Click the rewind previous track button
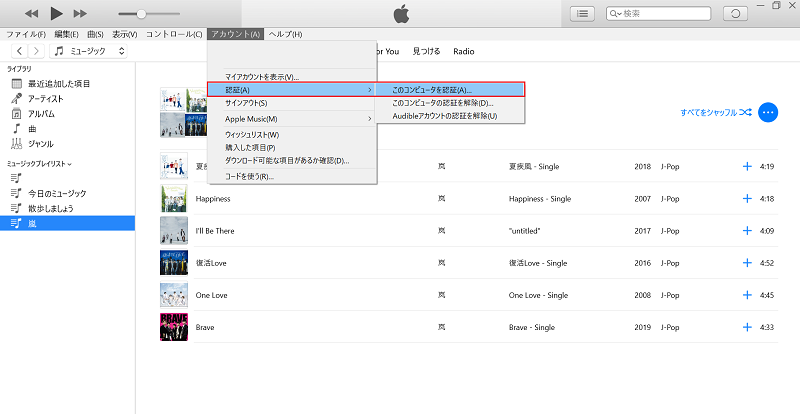Screen dimensions: 800x414 32,14
